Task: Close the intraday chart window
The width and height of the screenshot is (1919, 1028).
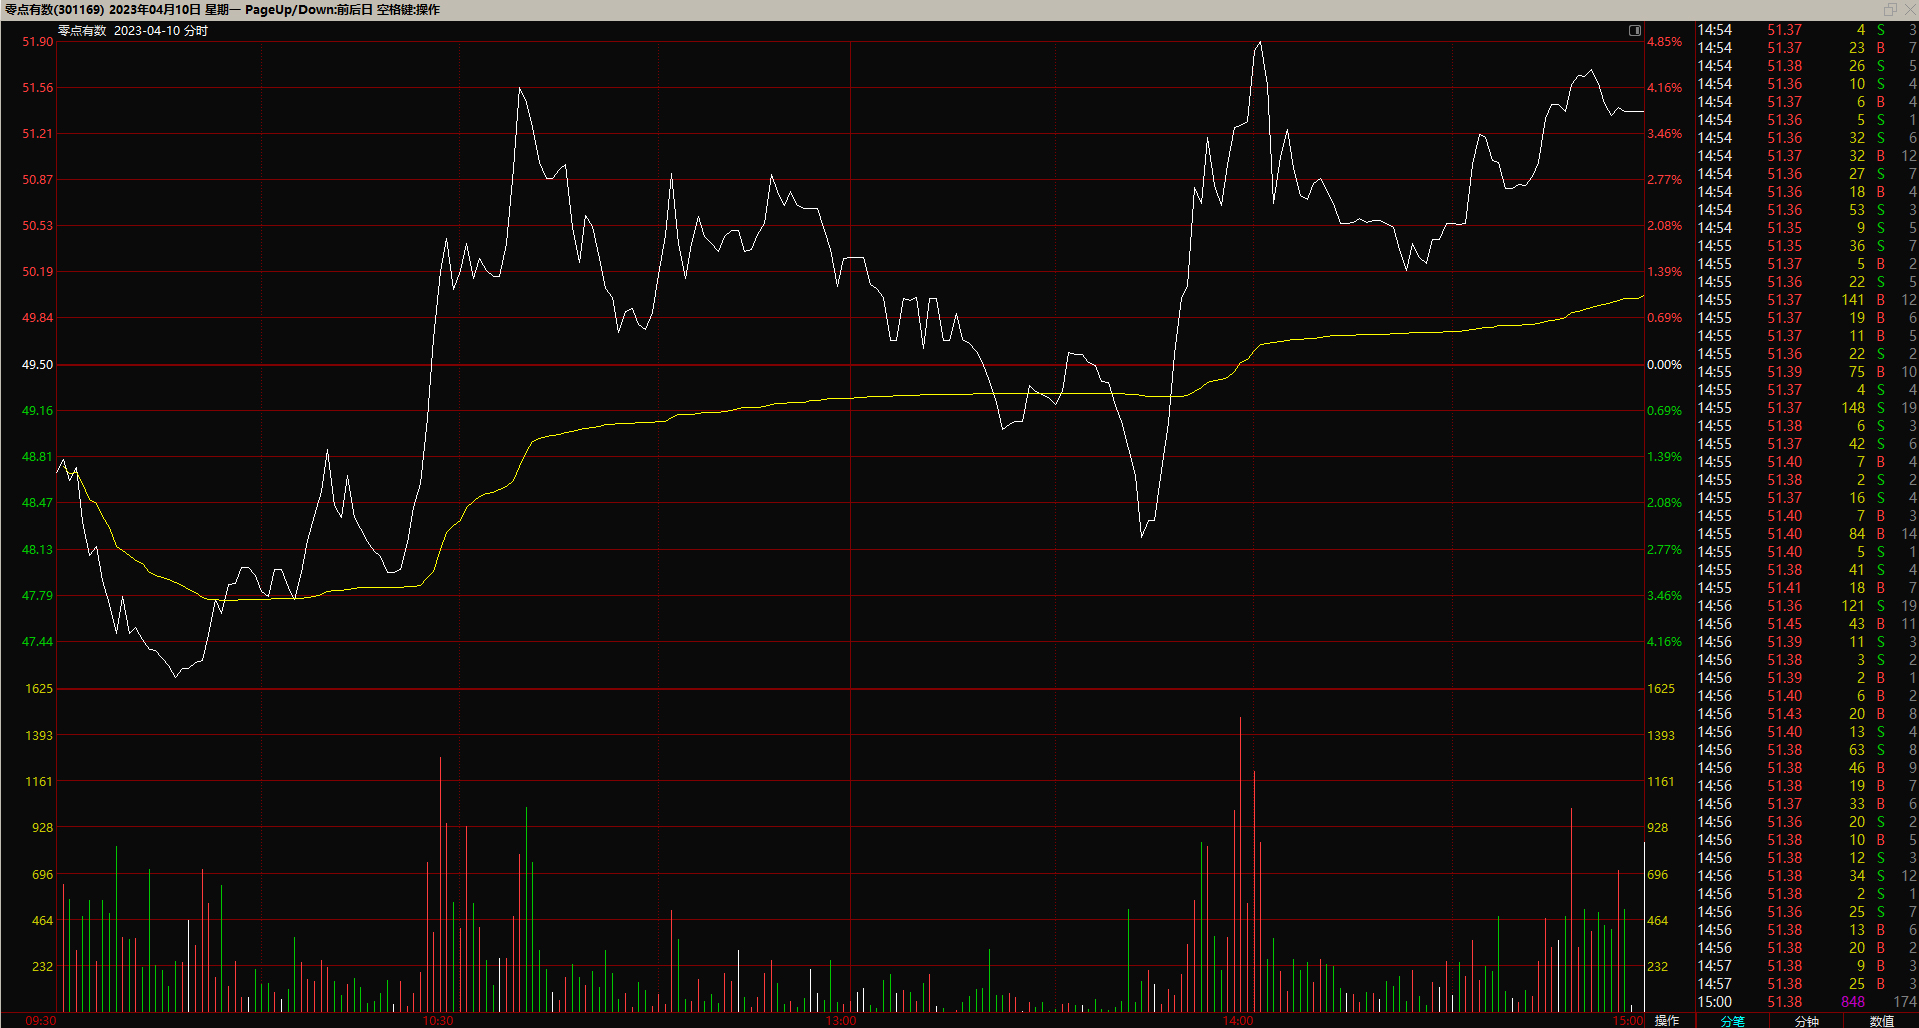Action: click(1908, 9)
